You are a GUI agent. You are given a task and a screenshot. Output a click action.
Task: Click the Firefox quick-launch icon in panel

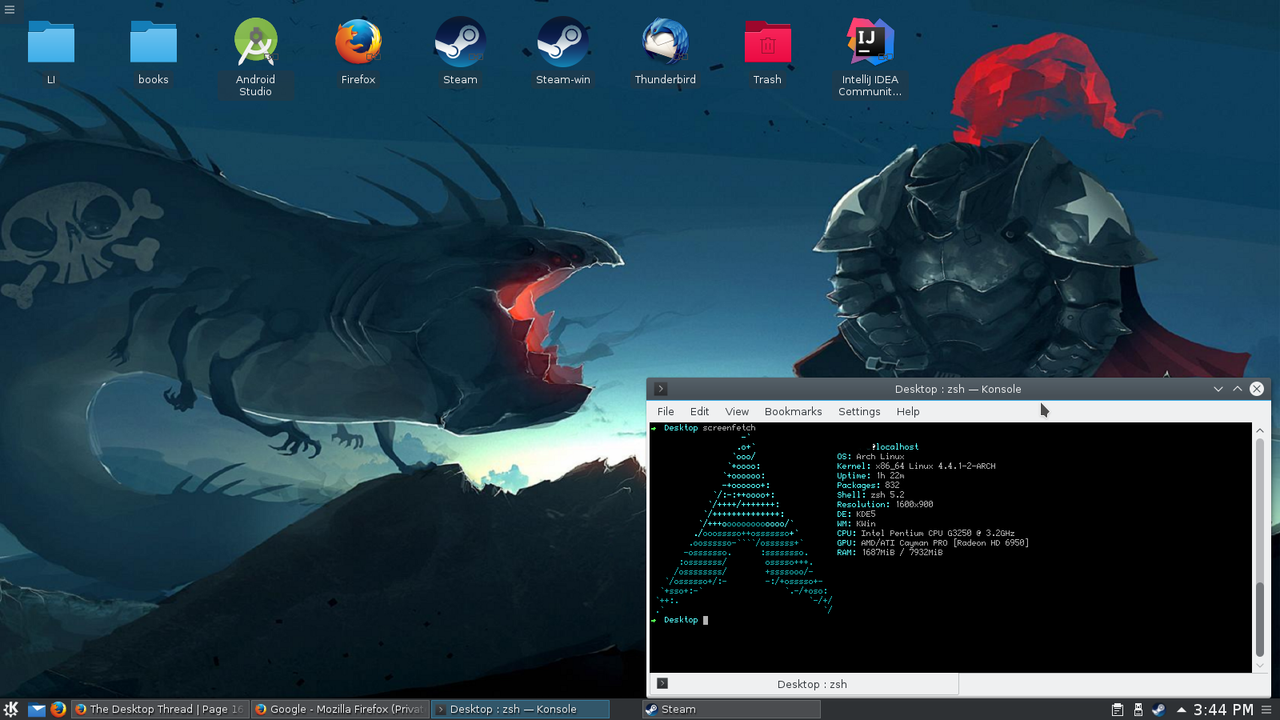(58, 709)
